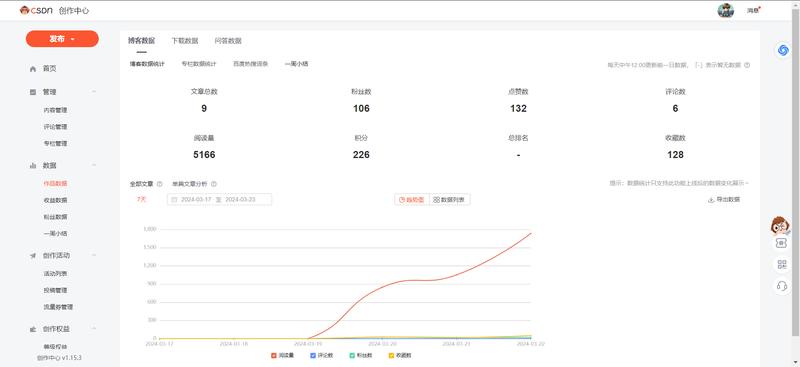This screenshot has height=367, width=800.
Task: Click the blue swirl assistant icon at right
Action: tap(783, 50)
